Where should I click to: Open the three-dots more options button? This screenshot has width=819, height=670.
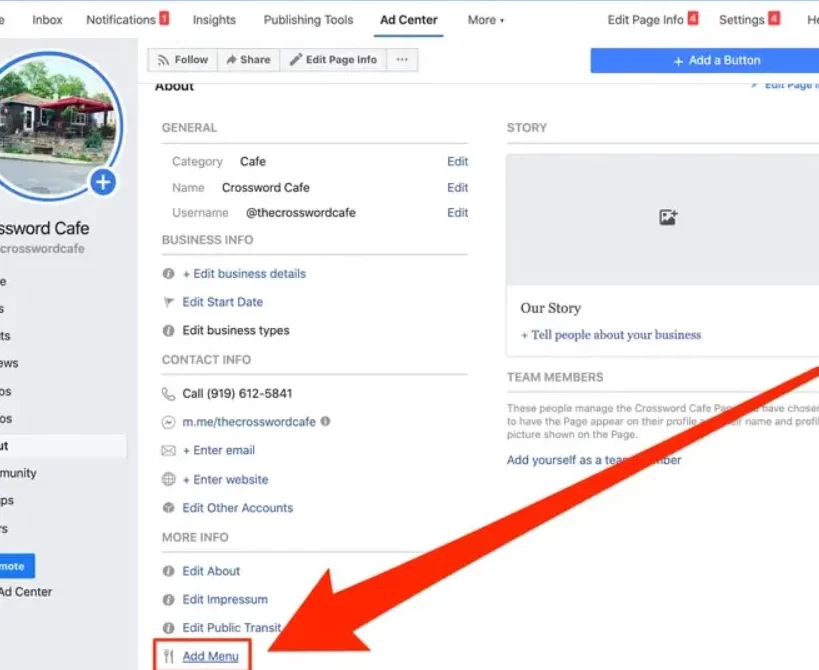point(402,60)
